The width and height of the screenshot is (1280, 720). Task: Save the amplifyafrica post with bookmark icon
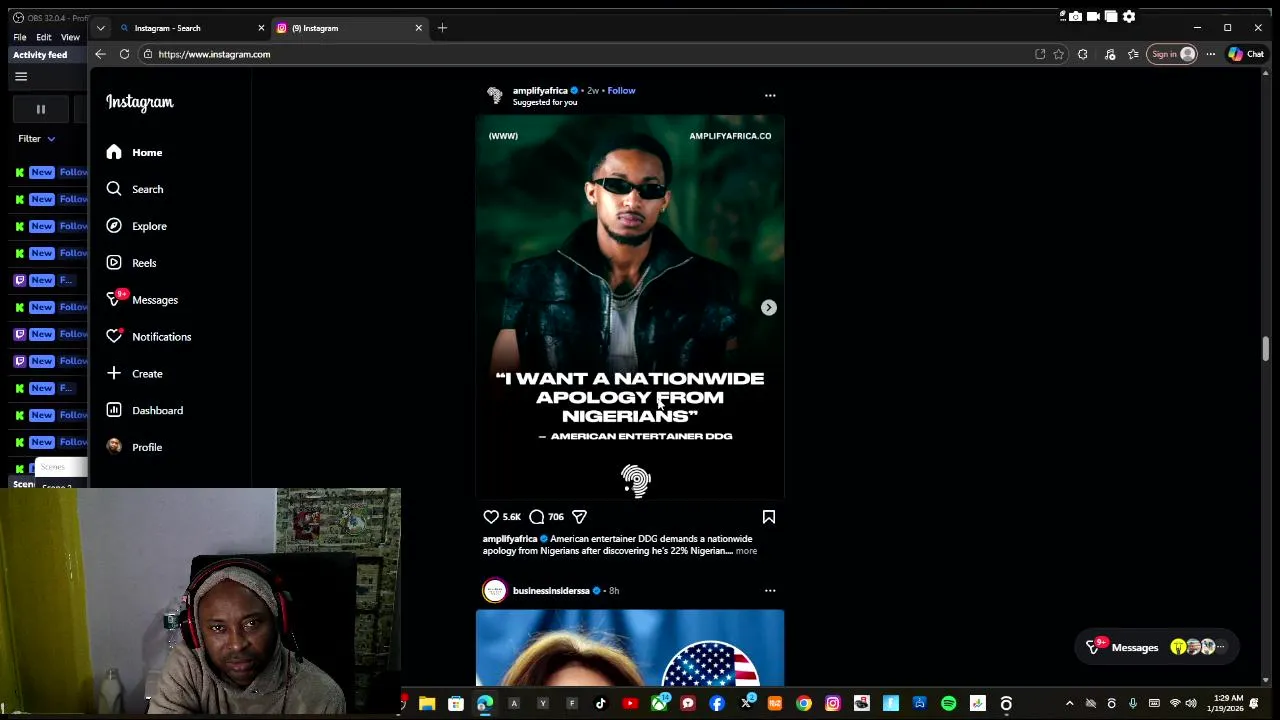[x=769, y=517]
